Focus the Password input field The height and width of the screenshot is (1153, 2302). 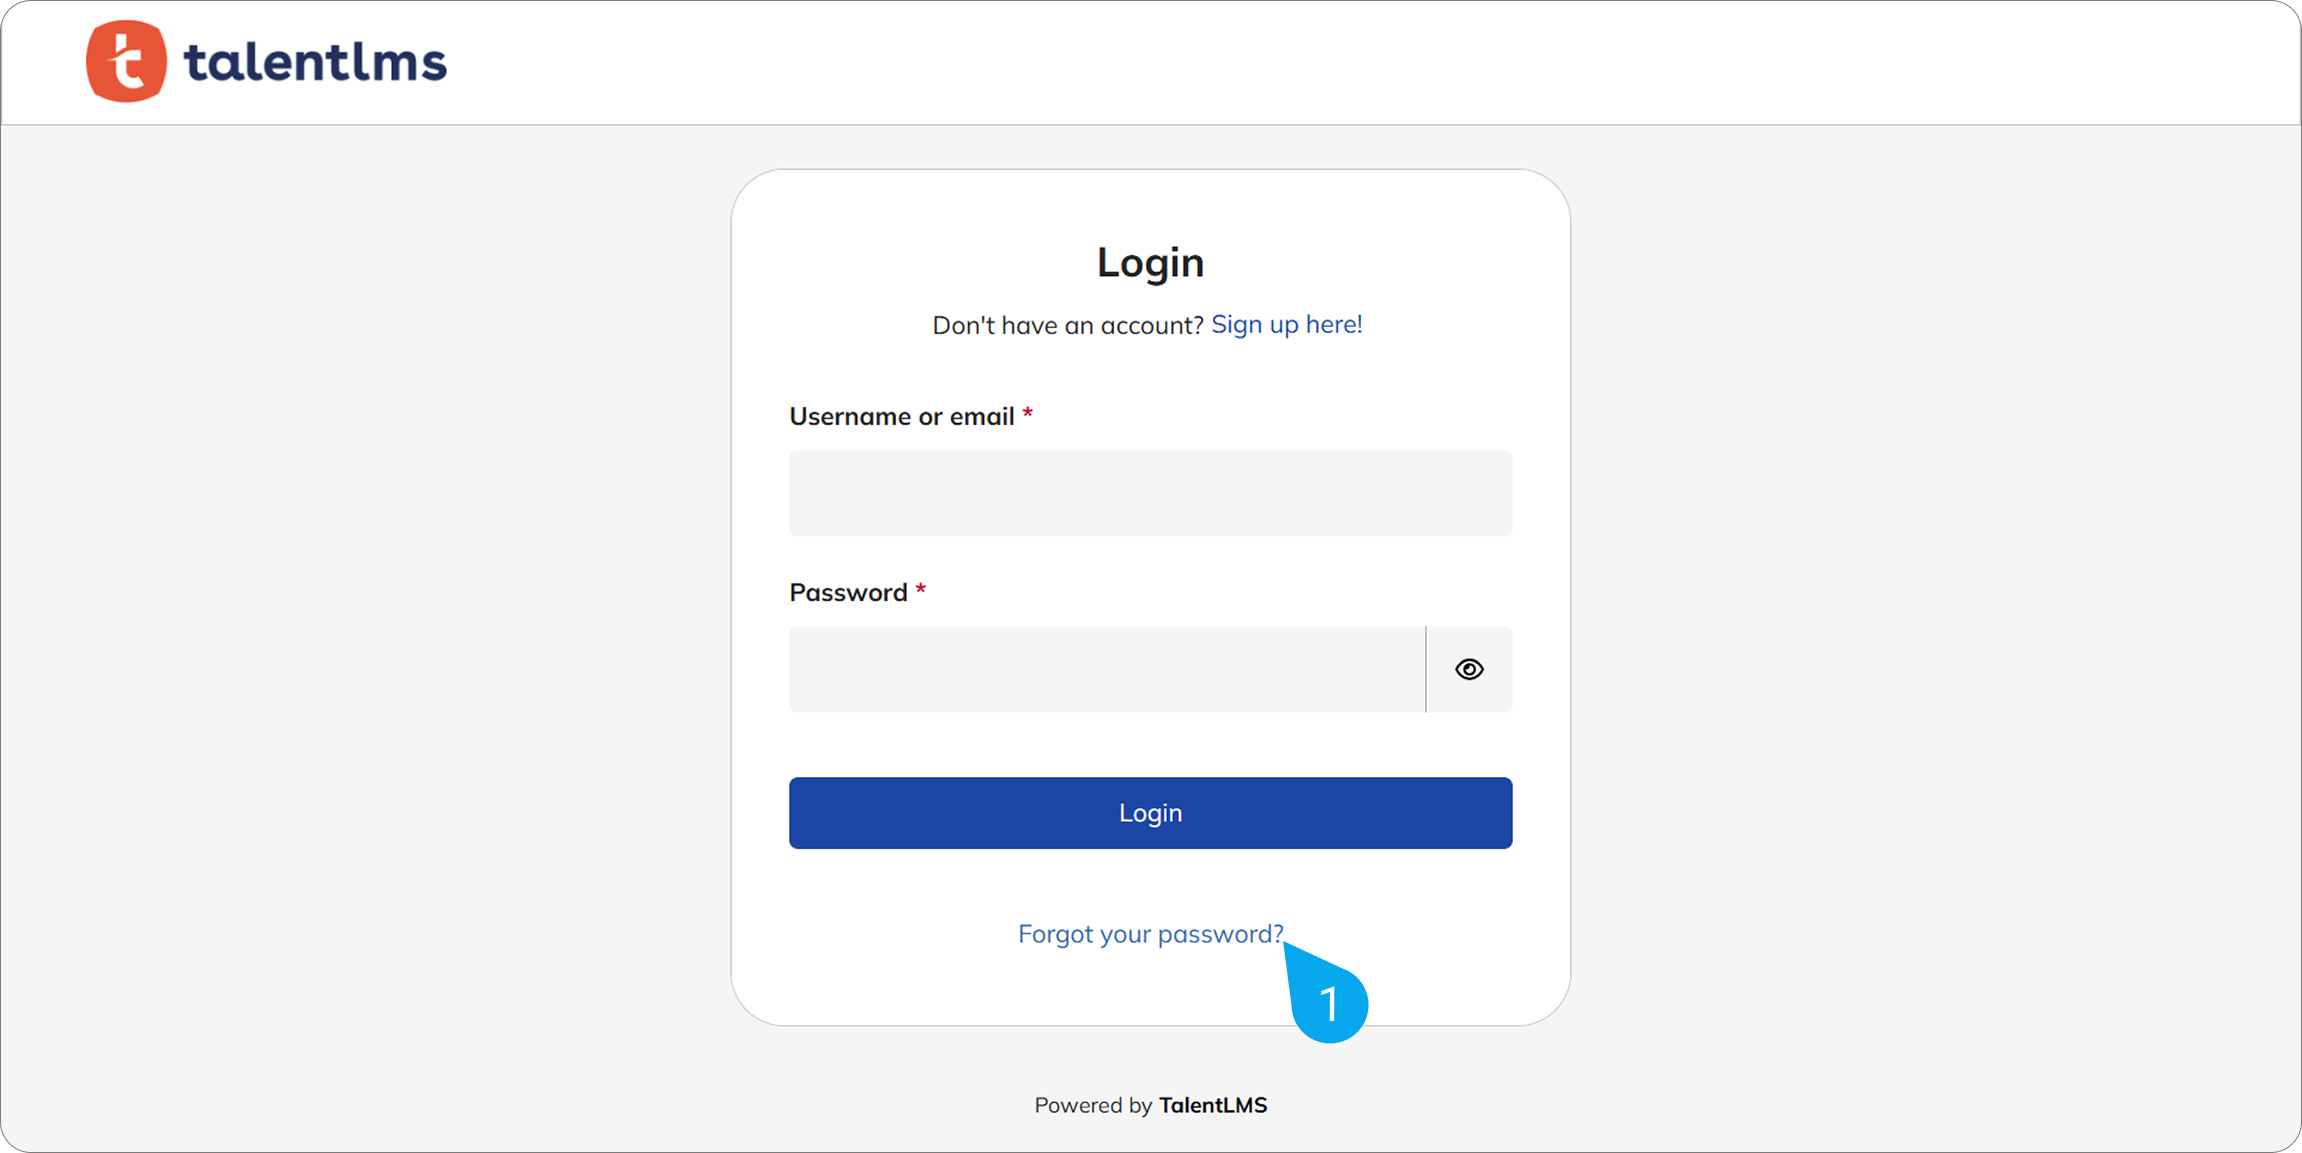(1106, 669)
